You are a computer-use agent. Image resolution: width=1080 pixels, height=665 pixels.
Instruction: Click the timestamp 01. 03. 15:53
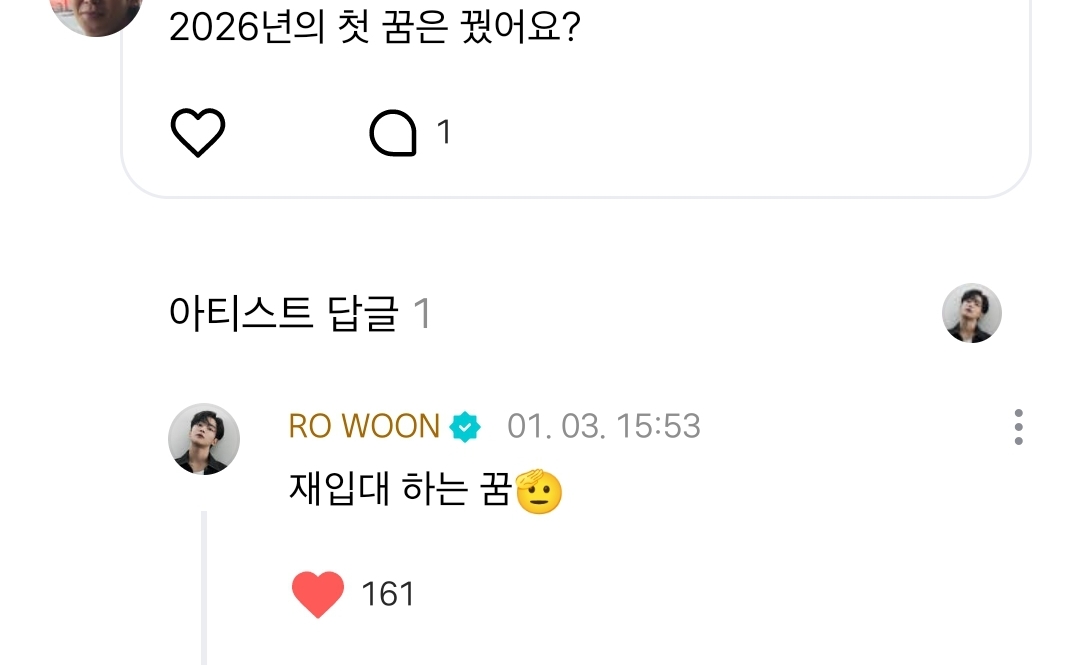604,427
